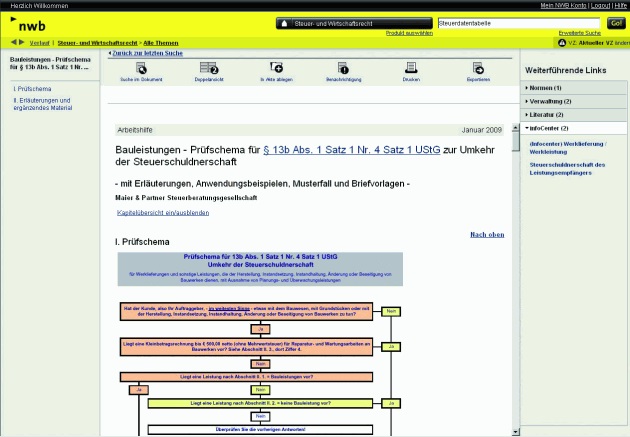Click the search field containing 'Steuerdatentabelle'

518,22
